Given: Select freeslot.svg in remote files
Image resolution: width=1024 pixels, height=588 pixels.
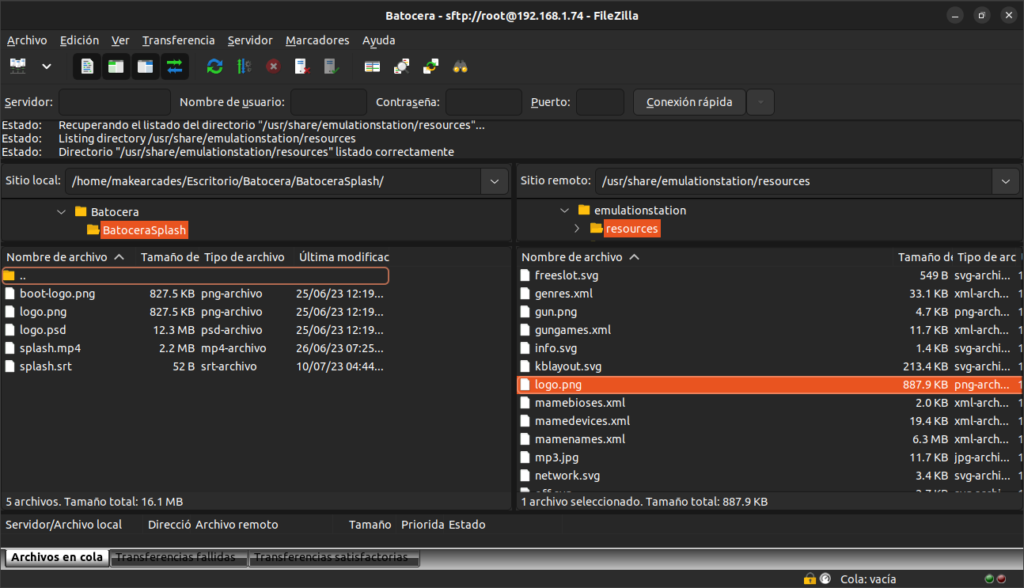Looking at the screenshot, I should pyautogui.click(x=566, y=276).
